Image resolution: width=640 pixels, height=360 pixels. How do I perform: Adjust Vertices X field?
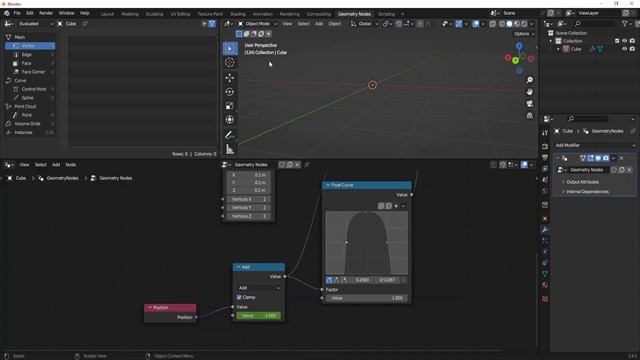[x=249, y=200]
